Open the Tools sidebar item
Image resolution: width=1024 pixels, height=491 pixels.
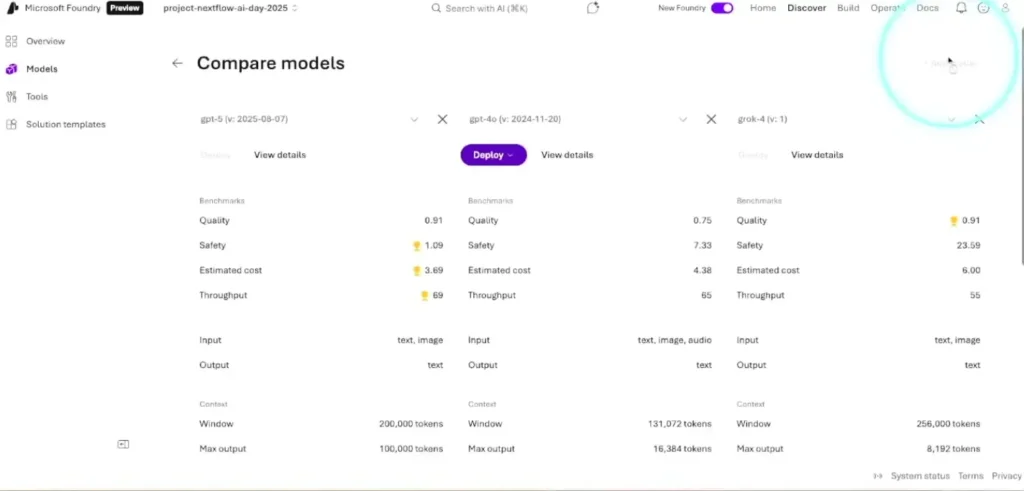(37, 97)
